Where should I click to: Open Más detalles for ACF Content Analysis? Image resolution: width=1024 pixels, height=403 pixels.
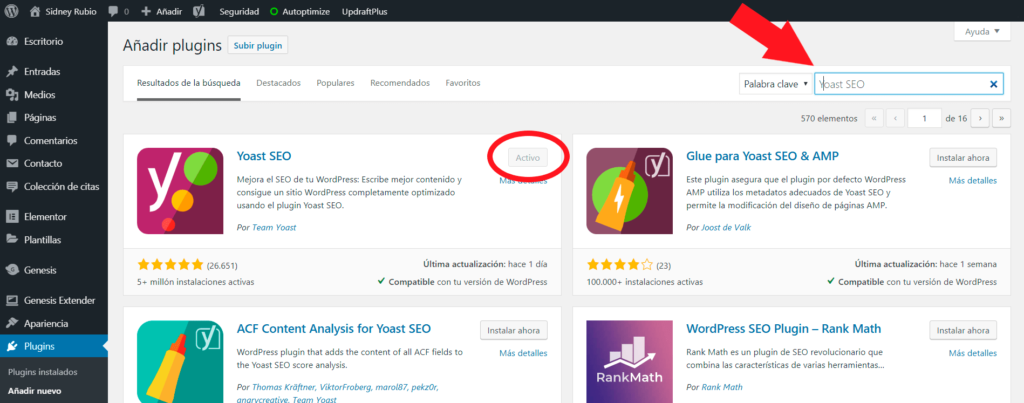[523, 353]
